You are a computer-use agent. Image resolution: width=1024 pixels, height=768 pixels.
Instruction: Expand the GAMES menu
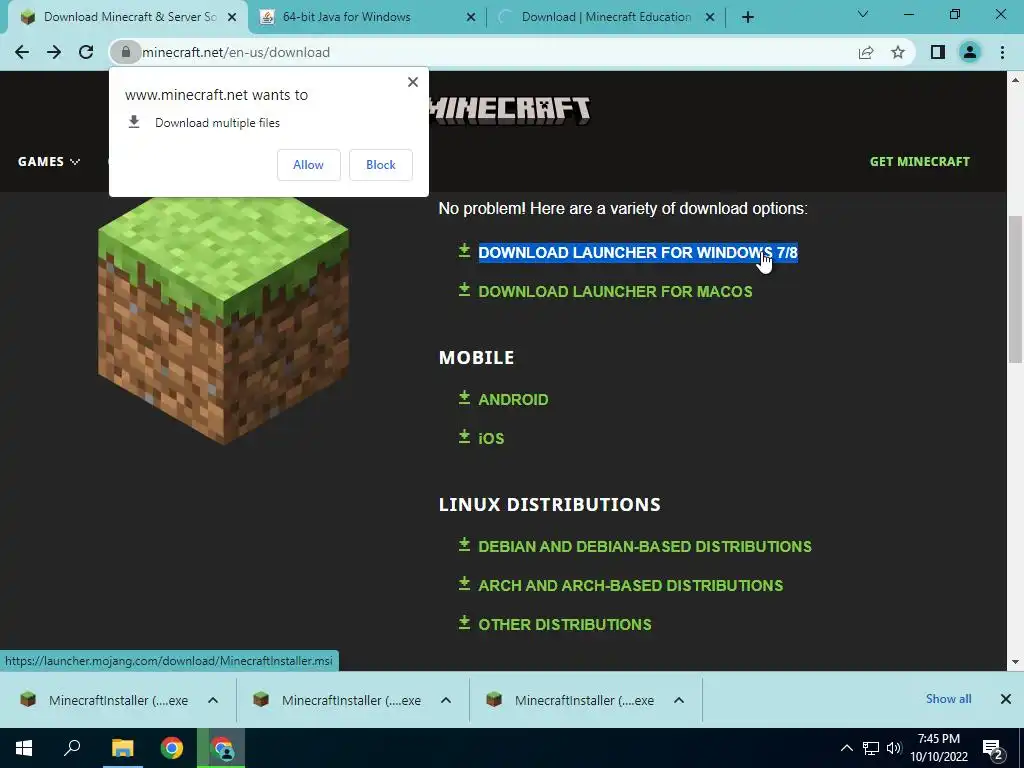pyautogui.click(x=49, y=161)
